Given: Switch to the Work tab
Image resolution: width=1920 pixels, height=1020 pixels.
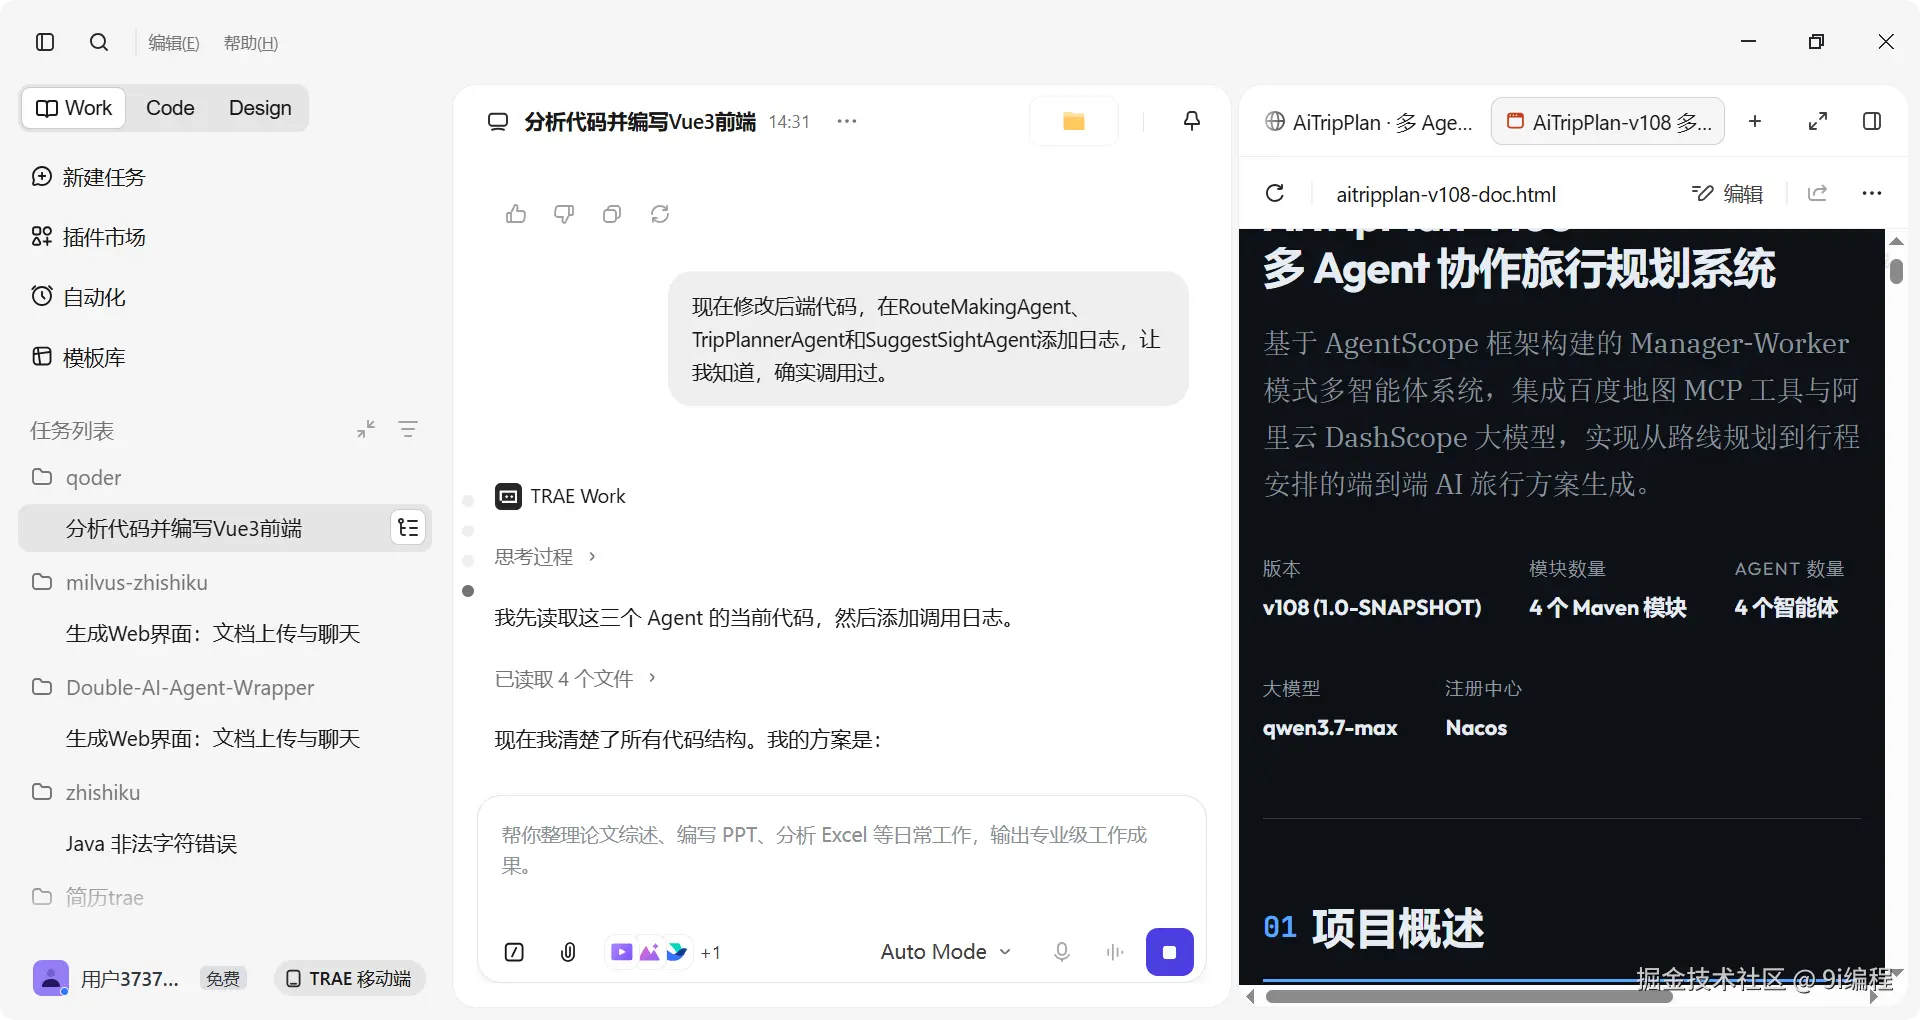Looking at the screenshot, I should click(74, 108).
